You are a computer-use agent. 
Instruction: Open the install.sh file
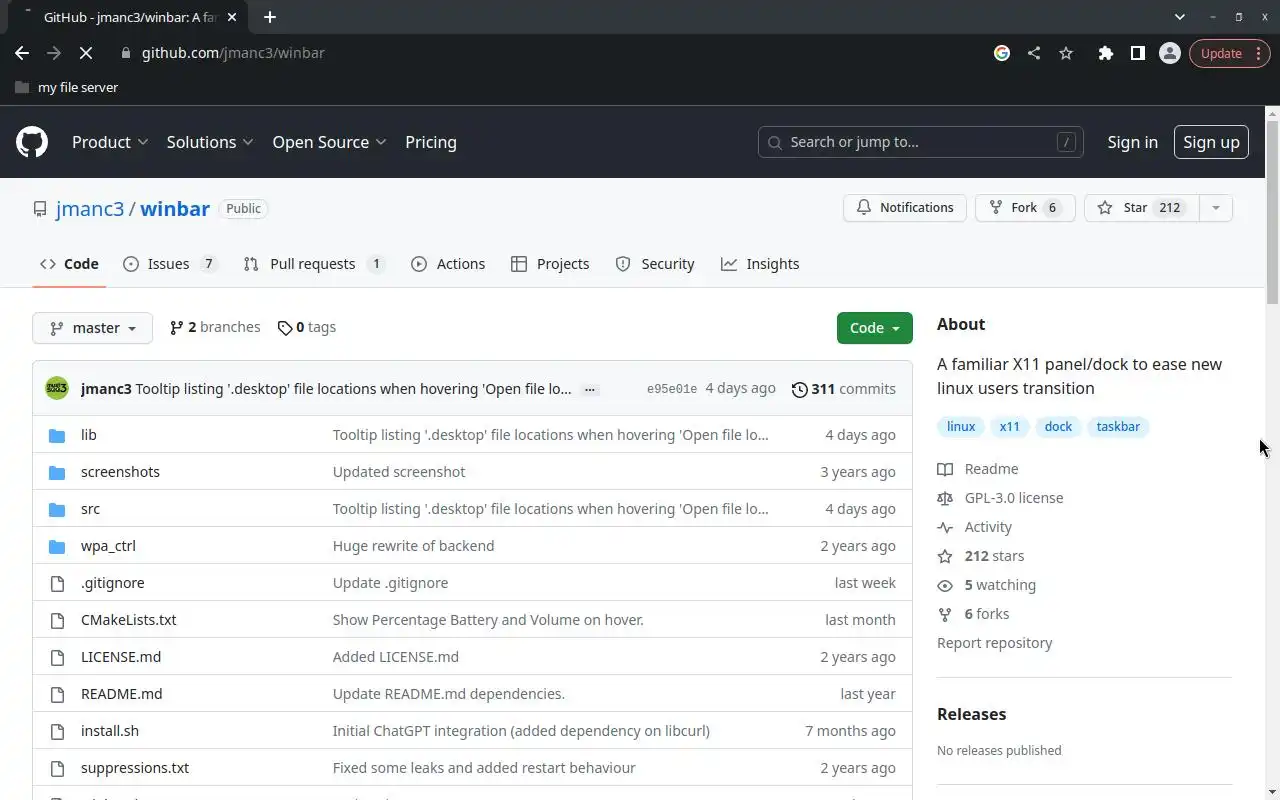point(110,731)
